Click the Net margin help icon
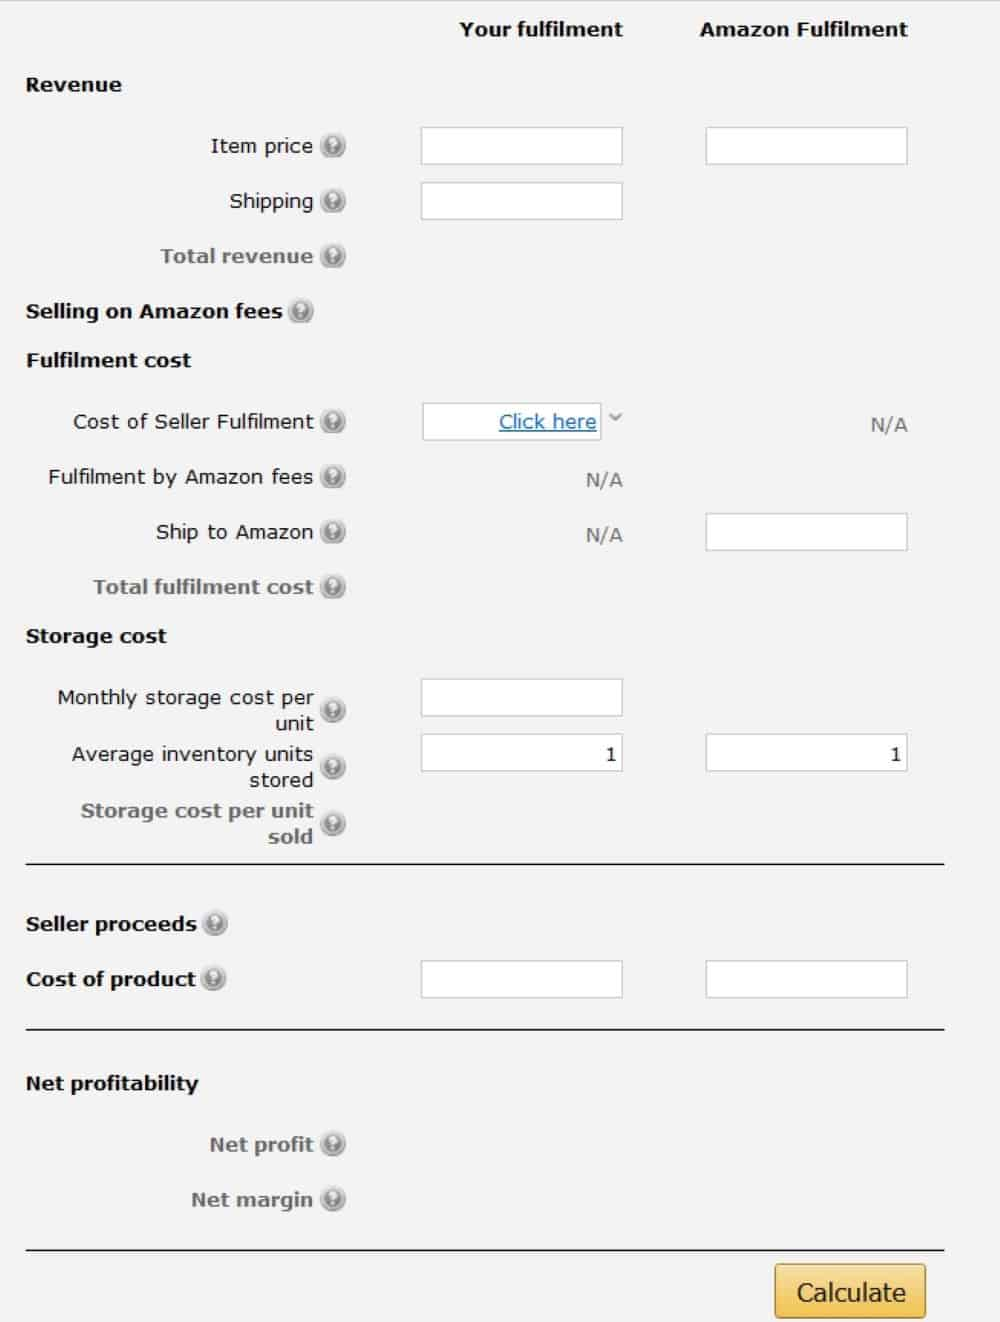This screenshot has width=1000, height=1322. (x=333, y=1199)
